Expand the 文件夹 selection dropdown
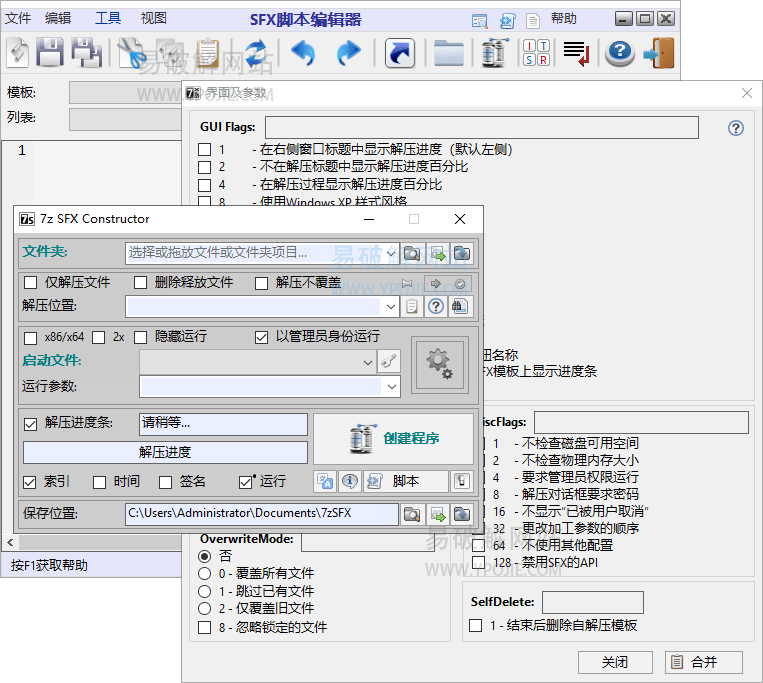763x683 pixels. pyautogui.click(x=390, y=252)
